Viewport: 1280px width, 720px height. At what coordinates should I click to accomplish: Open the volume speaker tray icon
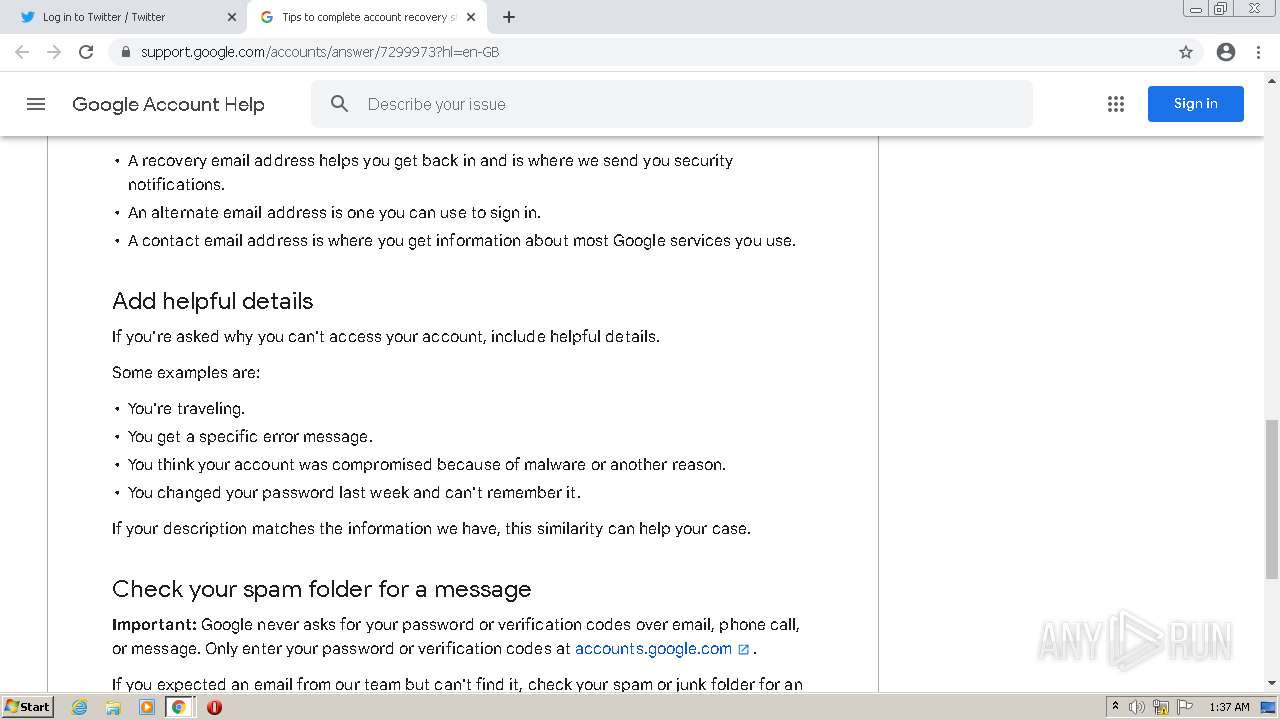click(x=1137, y=707)
